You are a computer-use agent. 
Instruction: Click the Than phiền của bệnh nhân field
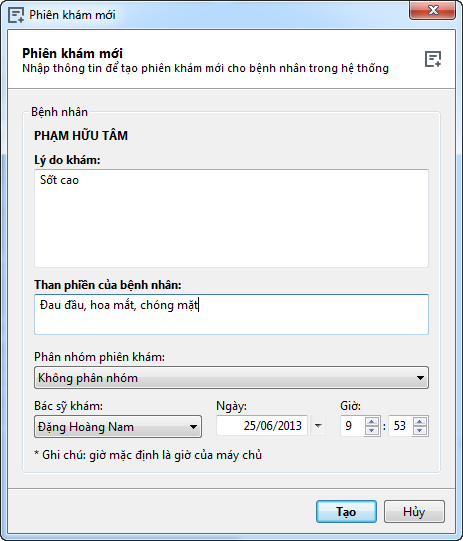(x=232, y=314)
